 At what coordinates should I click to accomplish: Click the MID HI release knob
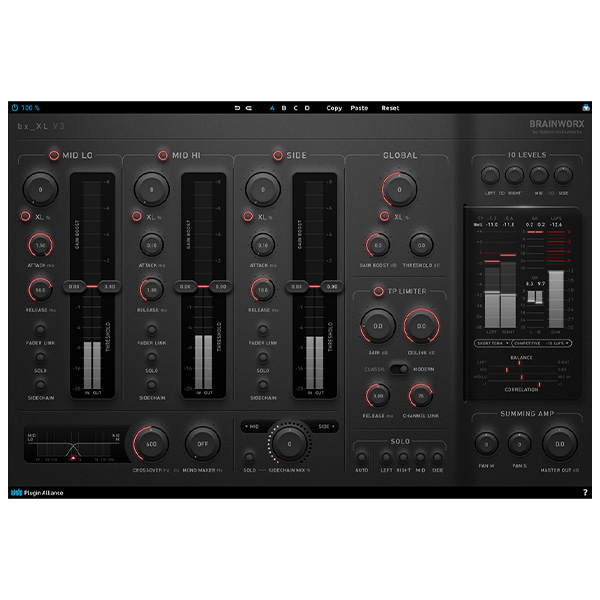click(x=152, y=290)
